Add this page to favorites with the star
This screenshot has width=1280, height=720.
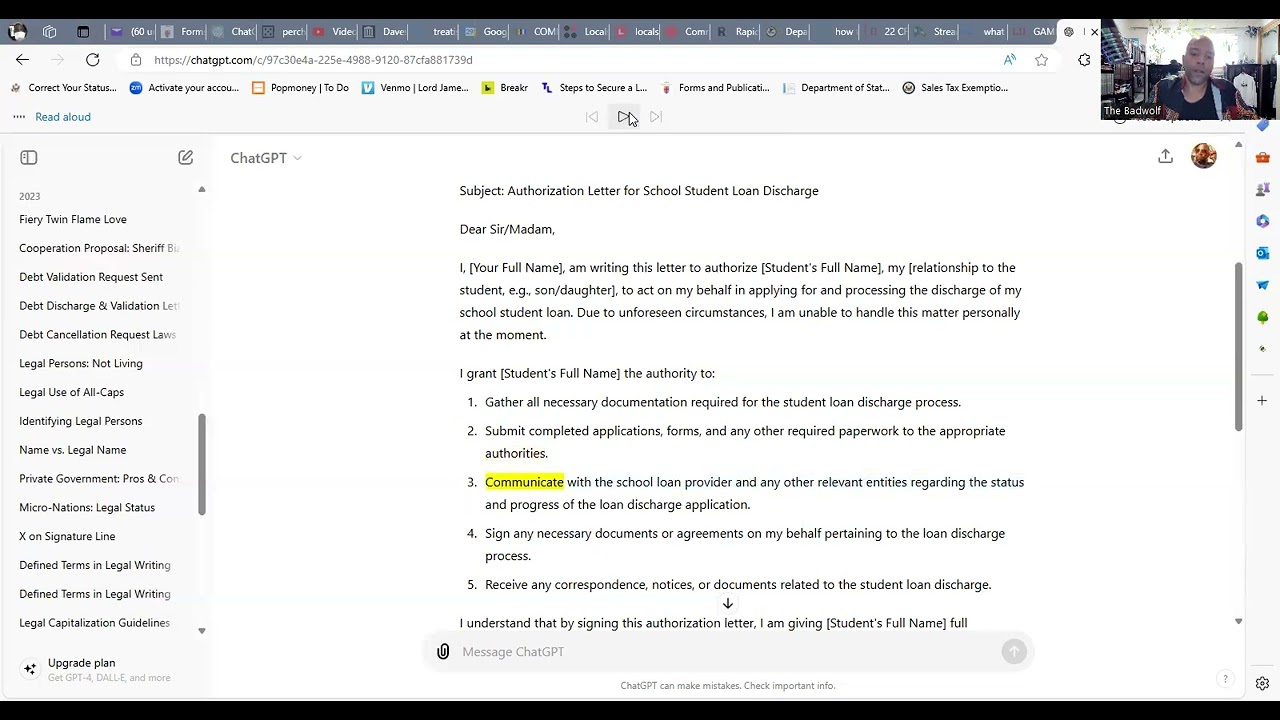(x=1042, y=60)
